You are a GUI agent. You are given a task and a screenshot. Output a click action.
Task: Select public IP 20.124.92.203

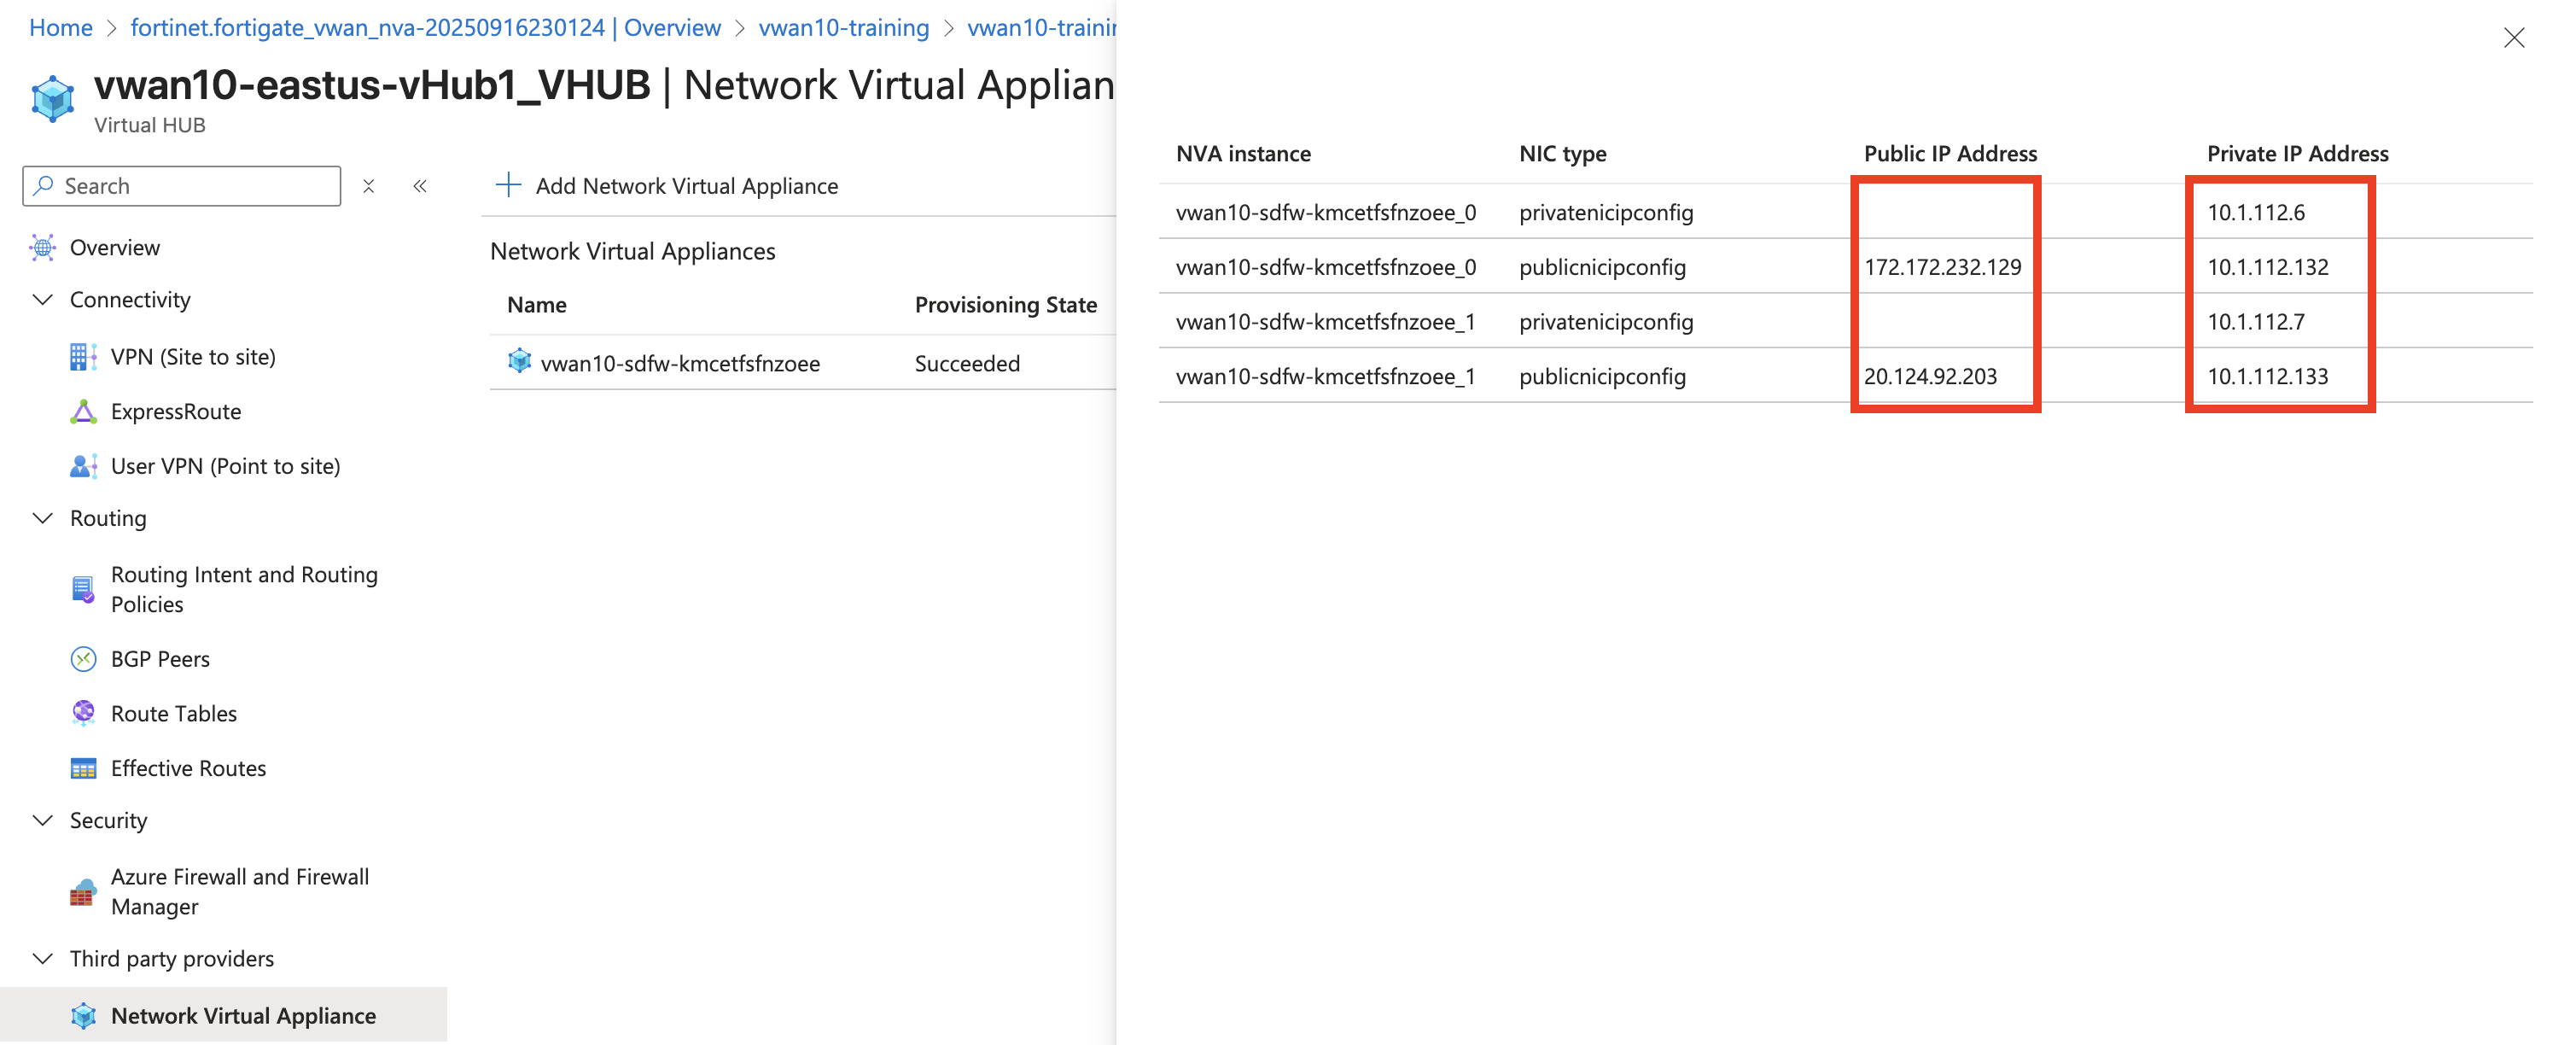coord(1930,376)
